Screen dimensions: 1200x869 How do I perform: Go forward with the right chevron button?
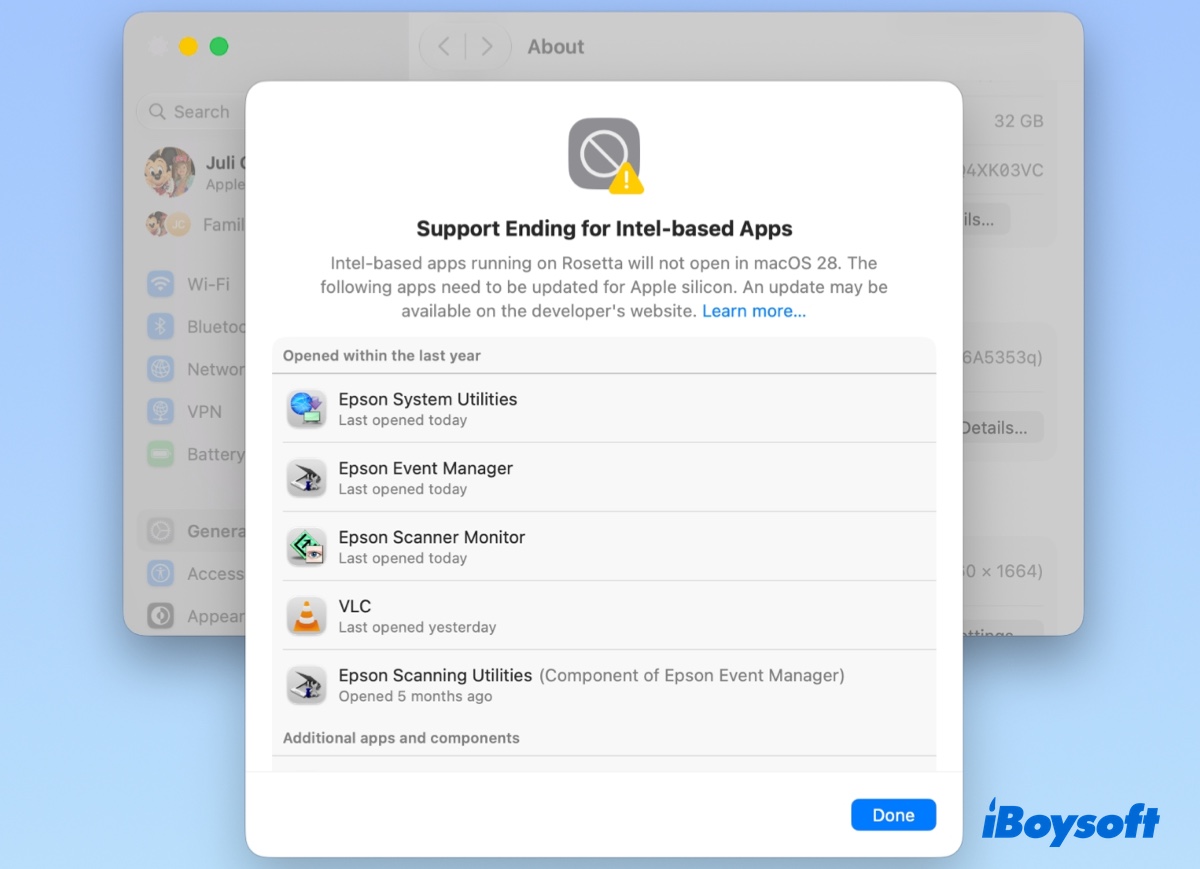[486, 46]
